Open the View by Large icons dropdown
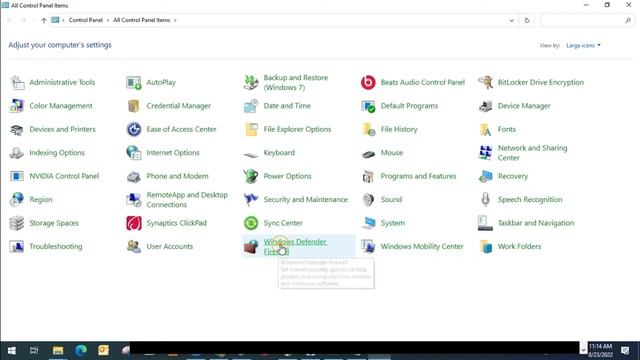 pos(583,45)
